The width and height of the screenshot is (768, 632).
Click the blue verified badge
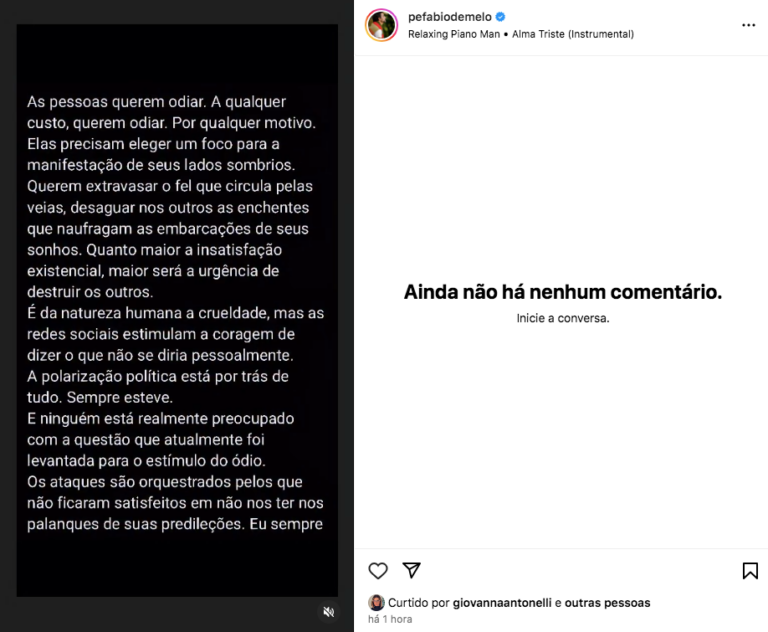tap(500, 17)
